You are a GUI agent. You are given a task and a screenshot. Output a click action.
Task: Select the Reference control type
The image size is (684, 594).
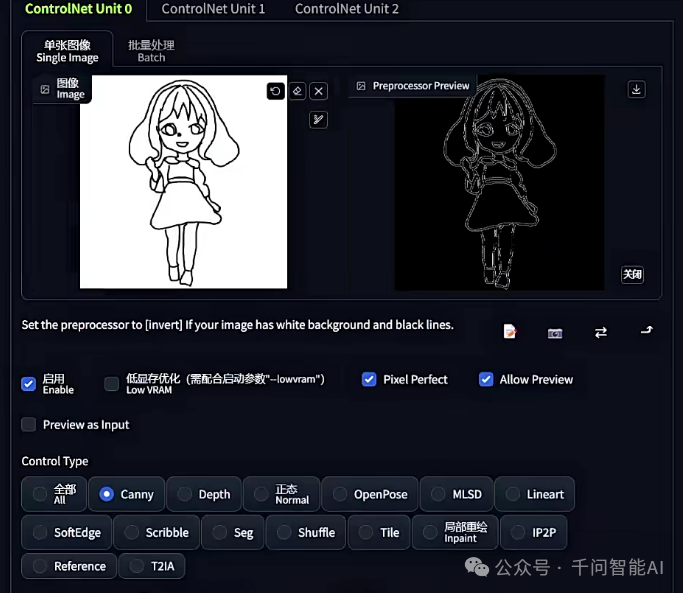69,566
